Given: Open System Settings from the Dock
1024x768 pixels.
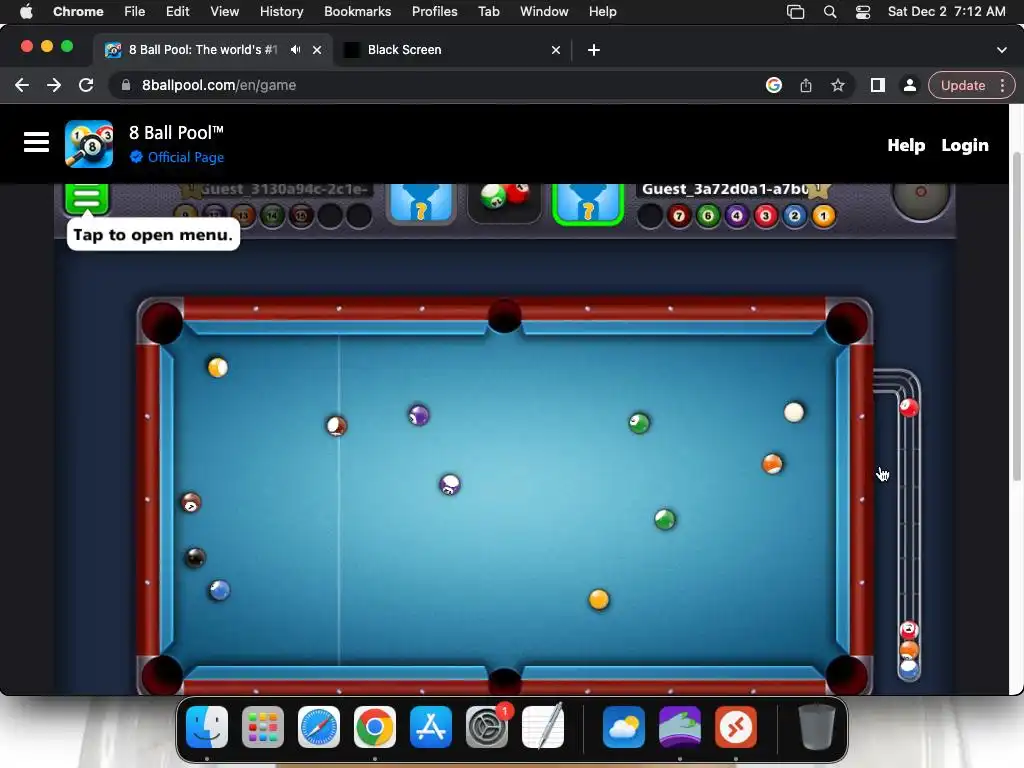Looking at the screenshot, I should pyautogui.click(x=487, y=727).
